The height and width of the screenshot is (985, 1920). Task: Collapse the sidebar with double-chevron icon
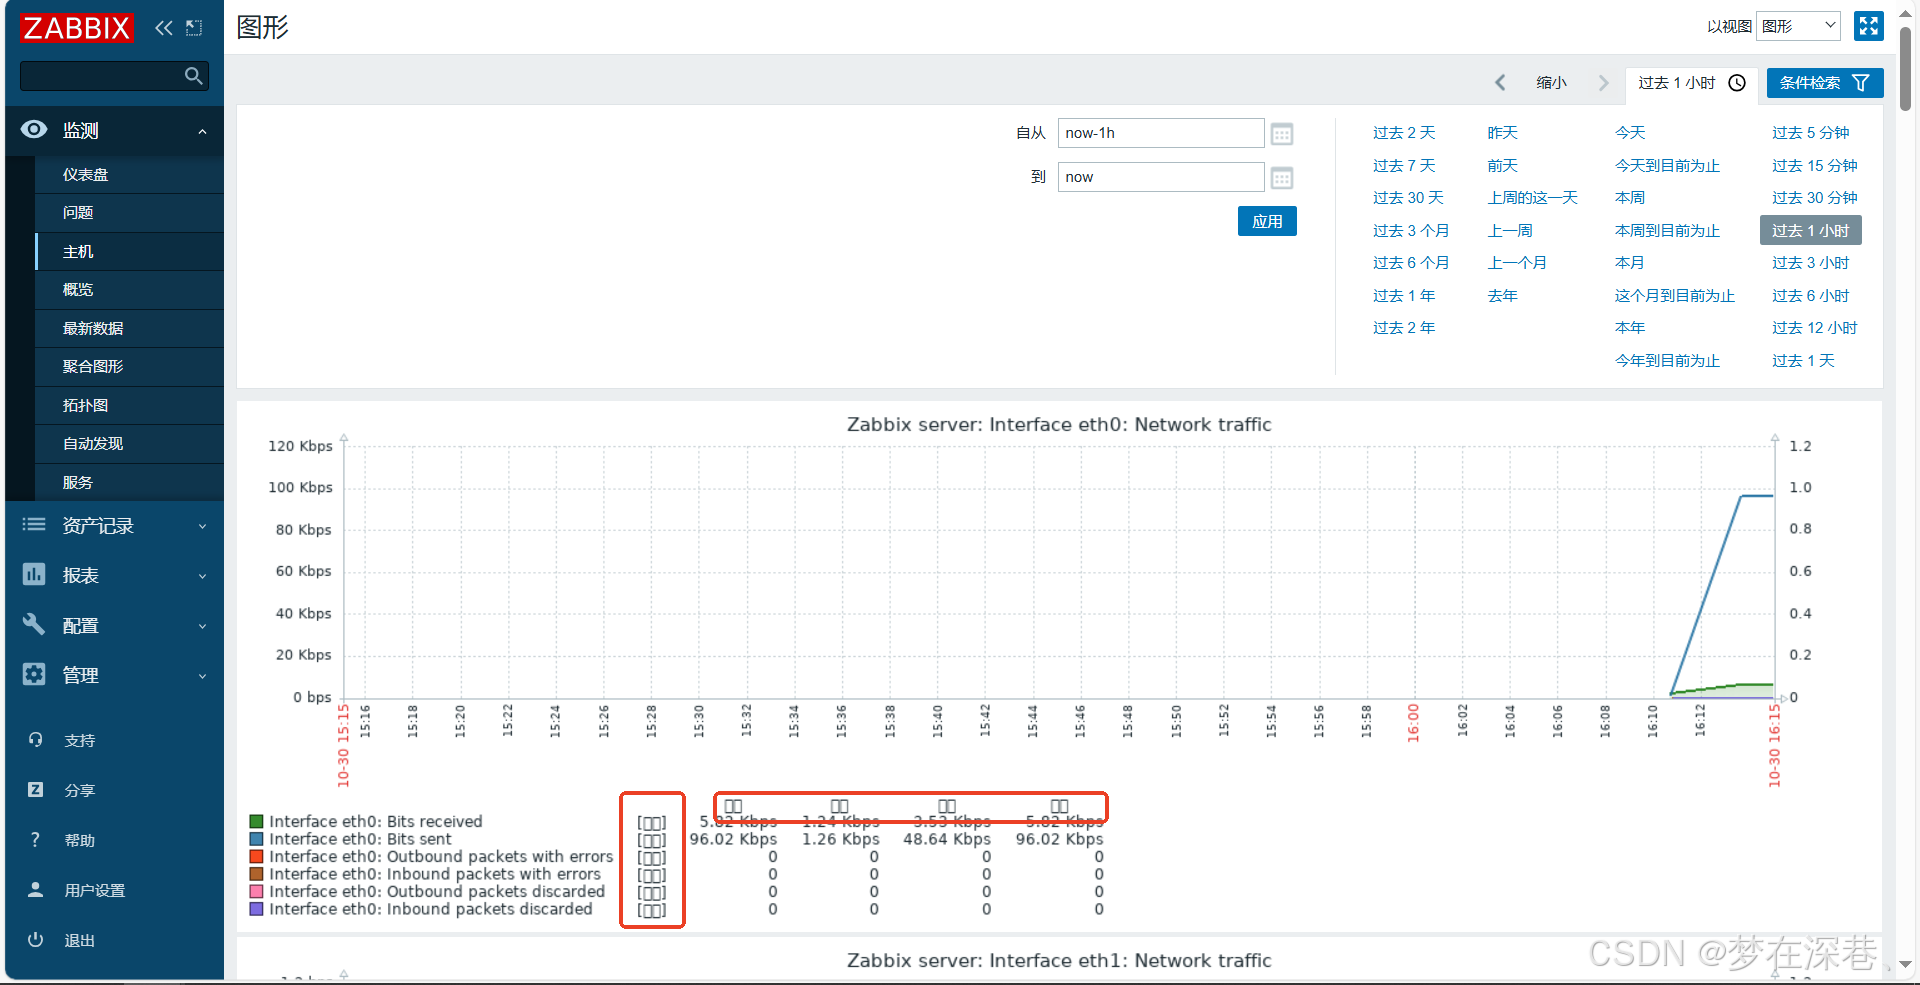point(164,28)
